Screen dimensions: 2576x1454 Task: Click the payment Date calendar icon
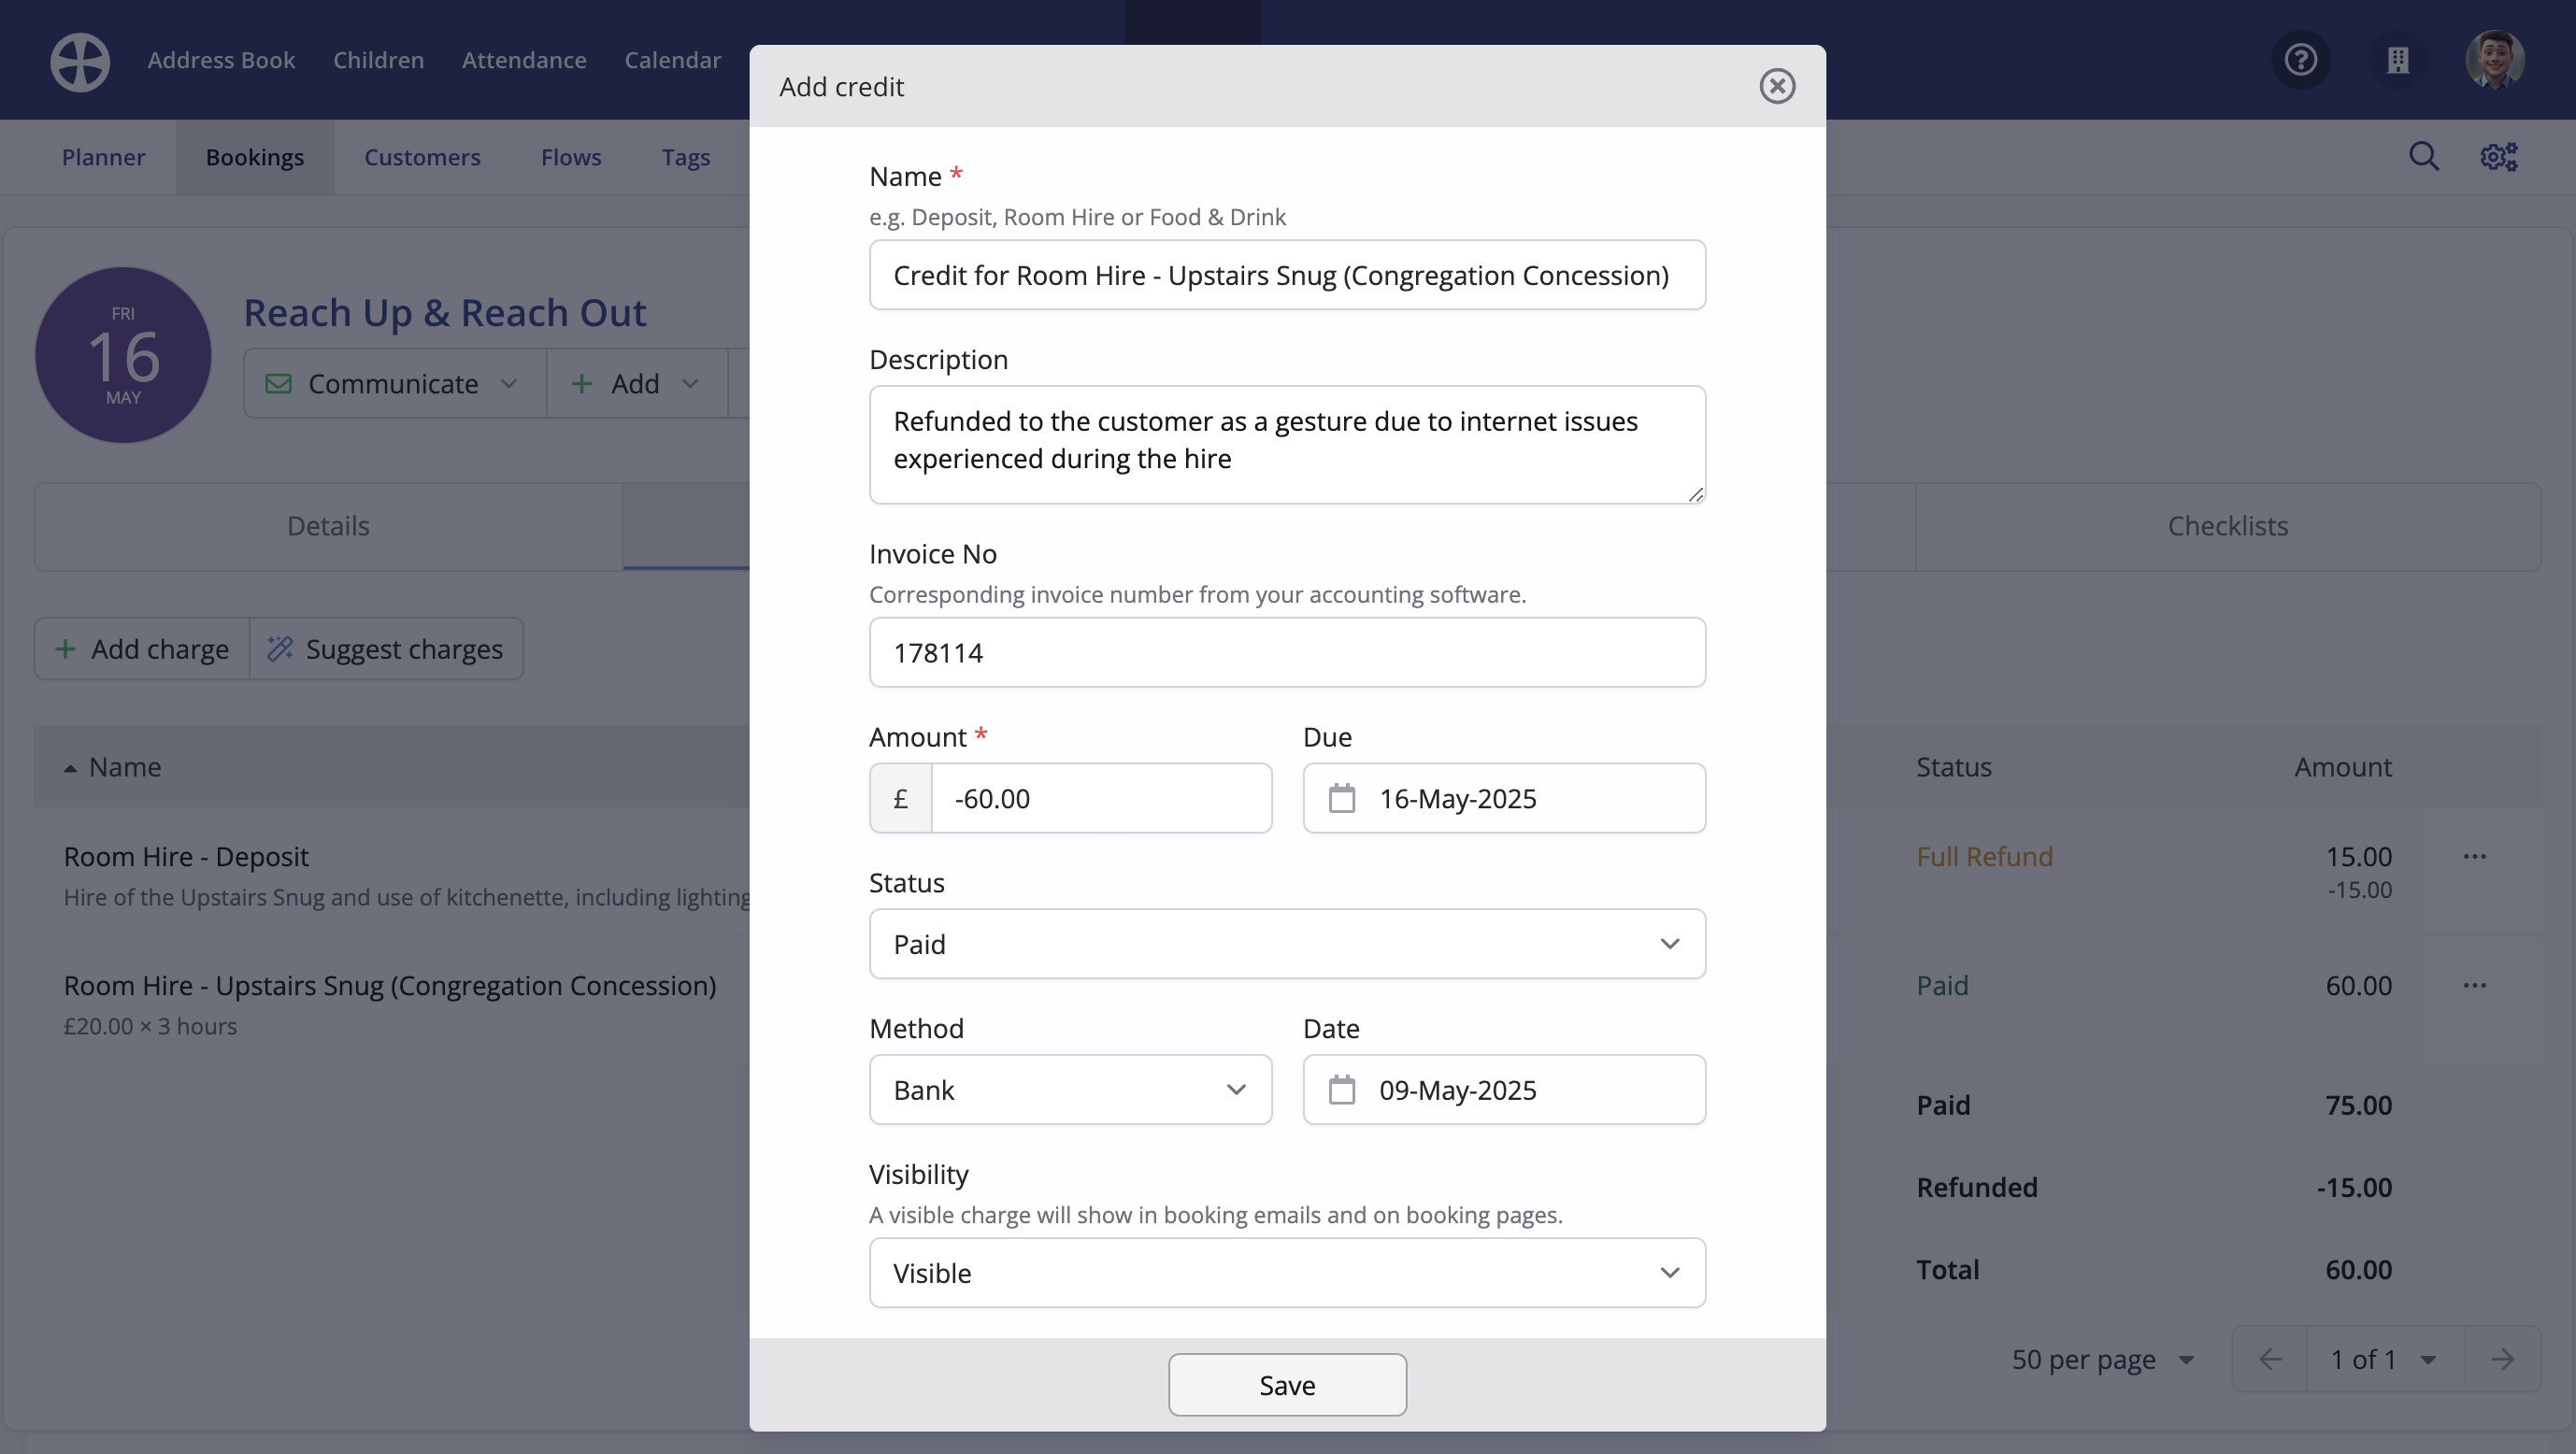[1341, 1089]
